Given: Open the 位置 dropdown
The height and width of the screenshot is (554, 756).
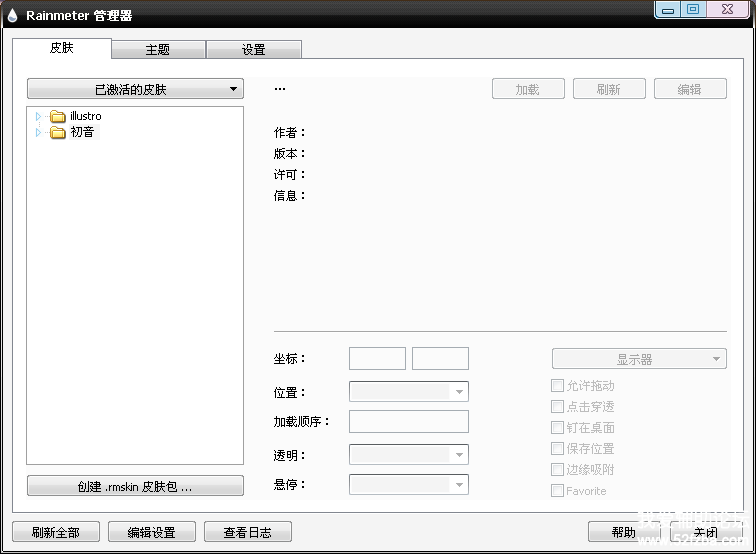Looking at the screenshot, I should [x=409, y=392].
